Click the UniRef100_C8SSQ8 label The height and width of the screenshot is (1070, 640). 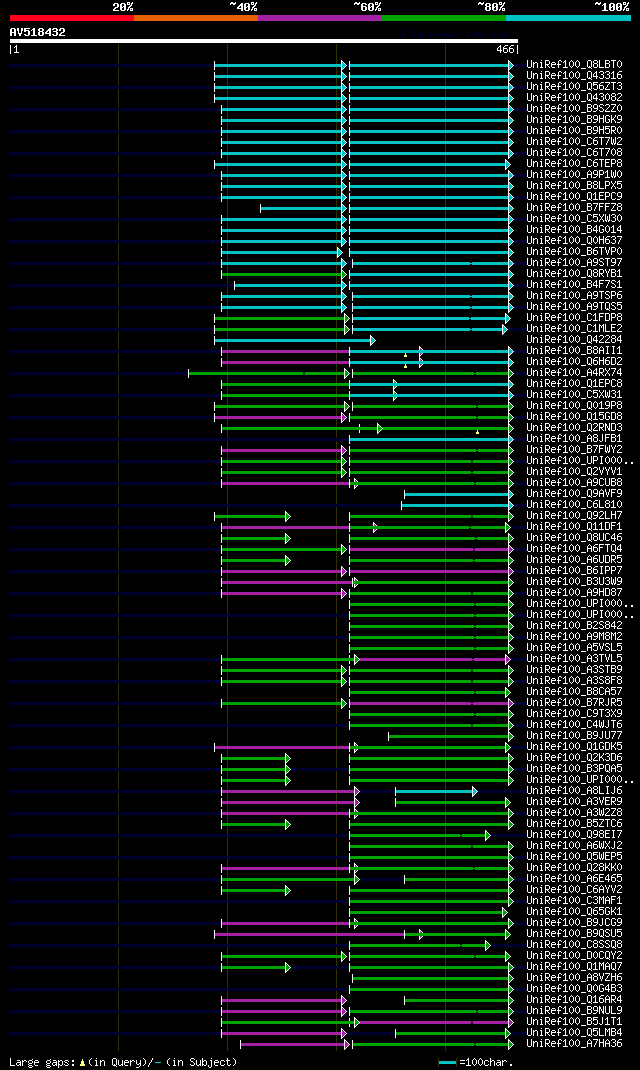pyautogui.click(x=574, y=944)
